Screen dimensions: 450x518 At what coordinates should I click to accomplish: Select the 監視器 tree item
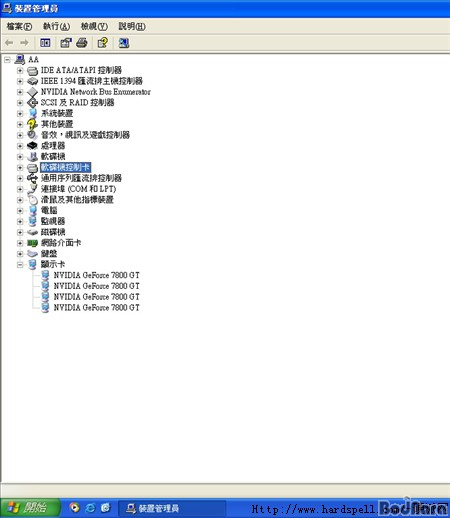(53, 221)
